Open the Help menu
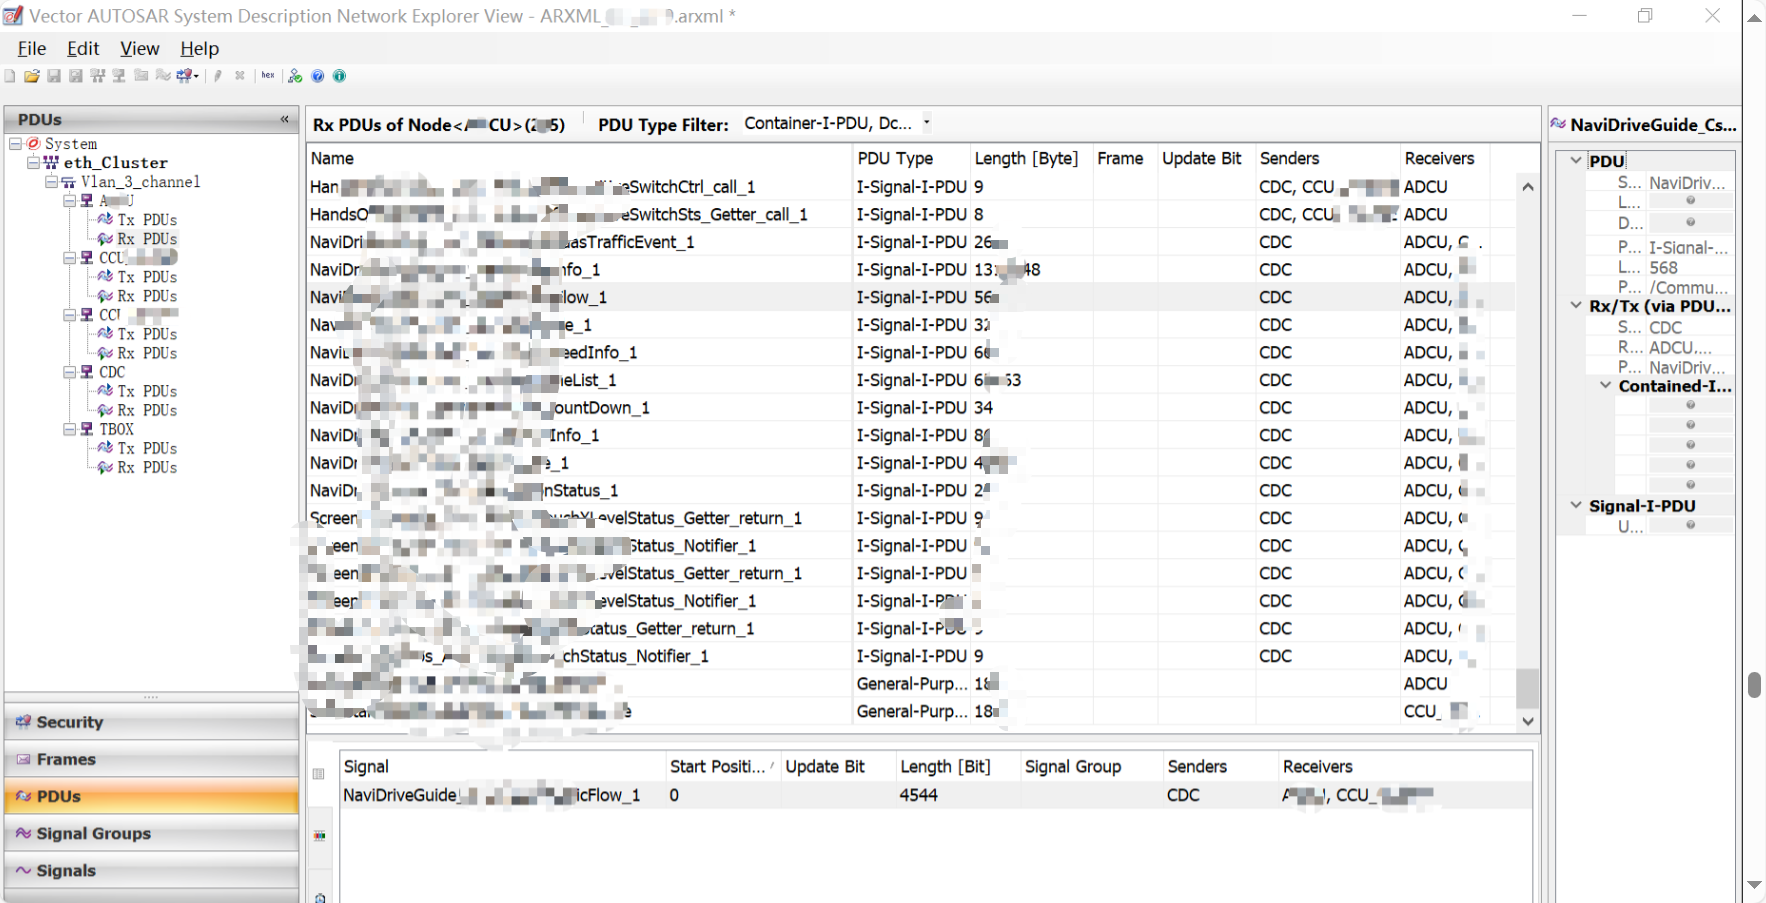This screenshot has width=1766, height=903. coord(199,48)
